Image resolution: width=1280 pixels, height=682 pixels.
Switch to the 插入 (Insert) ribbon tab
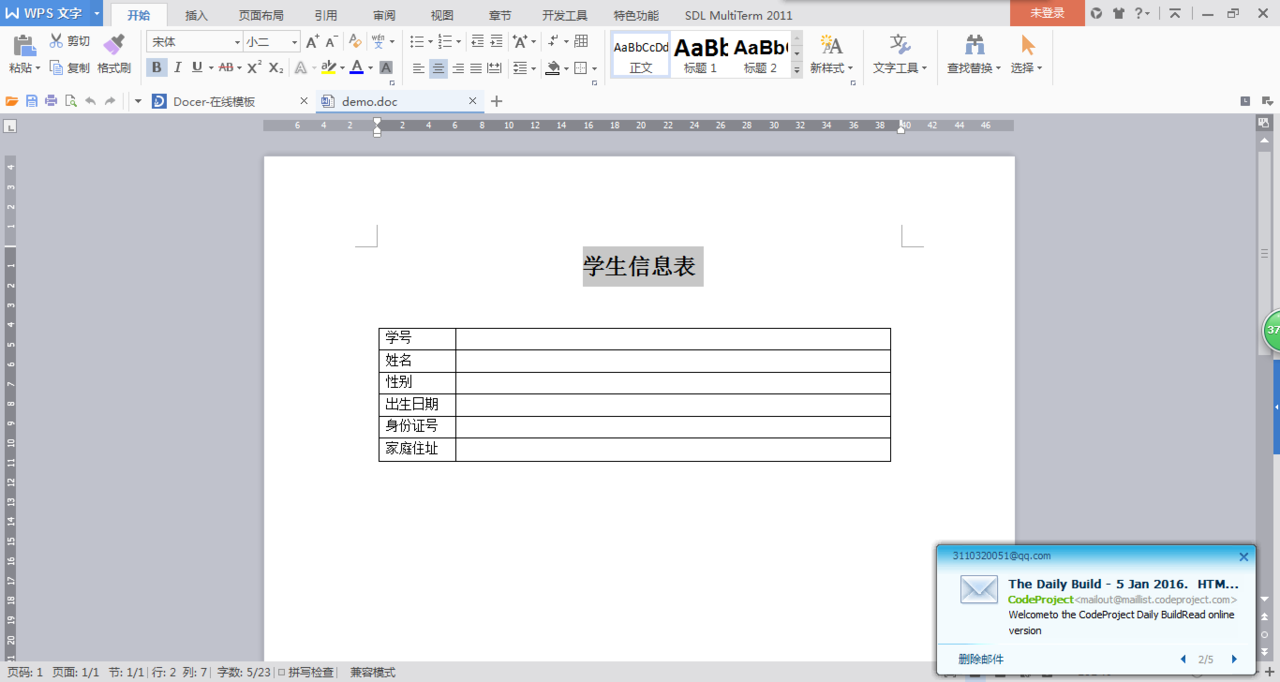(x=196, y=15)
